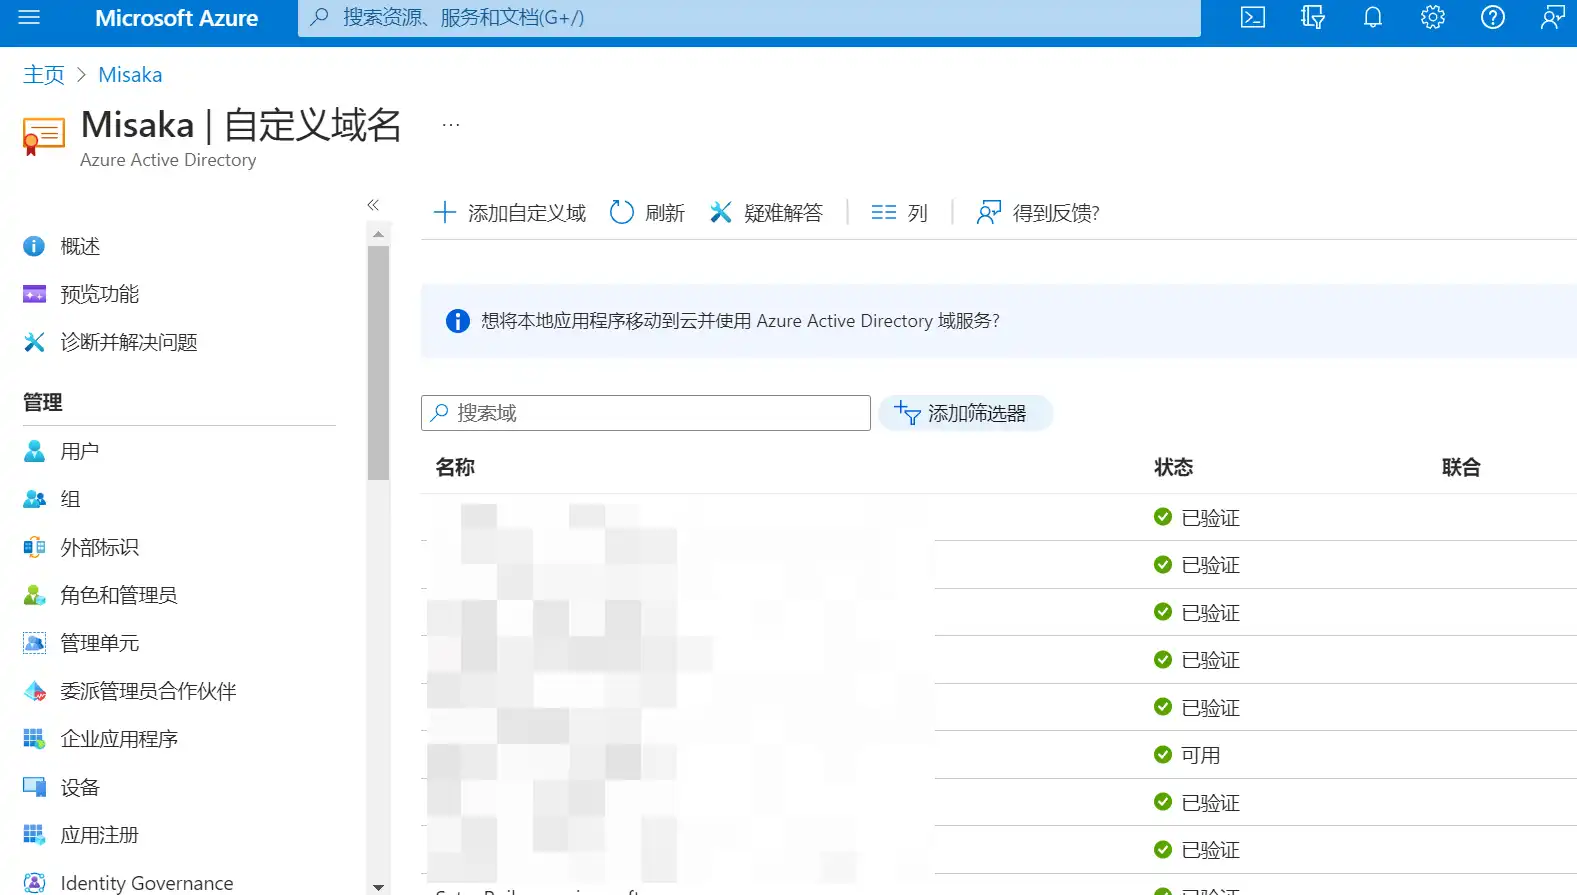This screenshot has height=895, width=1577.
Task: Click the feedback icon beside 得到反馈?
Action: coord(989,212)
